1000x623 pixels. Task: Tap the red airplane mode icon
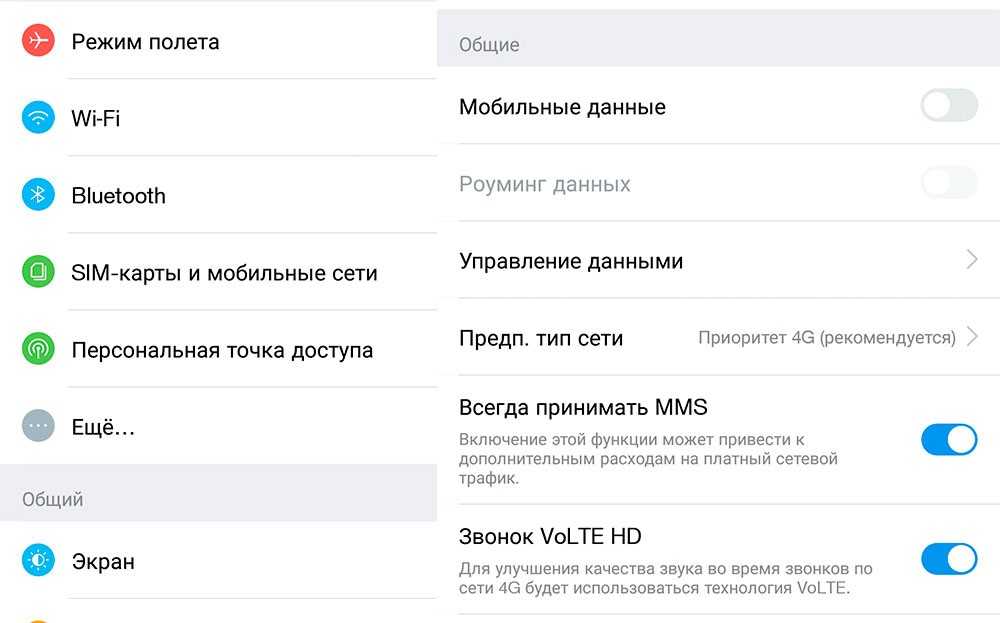(x=38, y=41)
